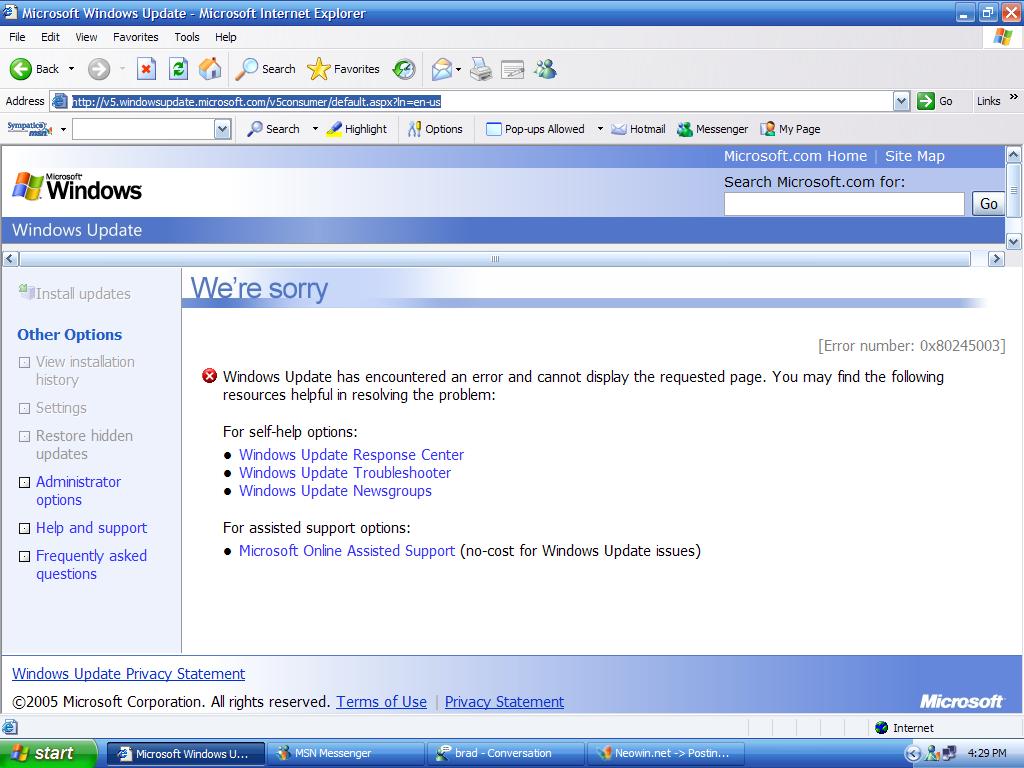Click Administrator options in sidebar
Image resolution: width=1024 pixels, height=768 pixels.
(x=78, y=490)
